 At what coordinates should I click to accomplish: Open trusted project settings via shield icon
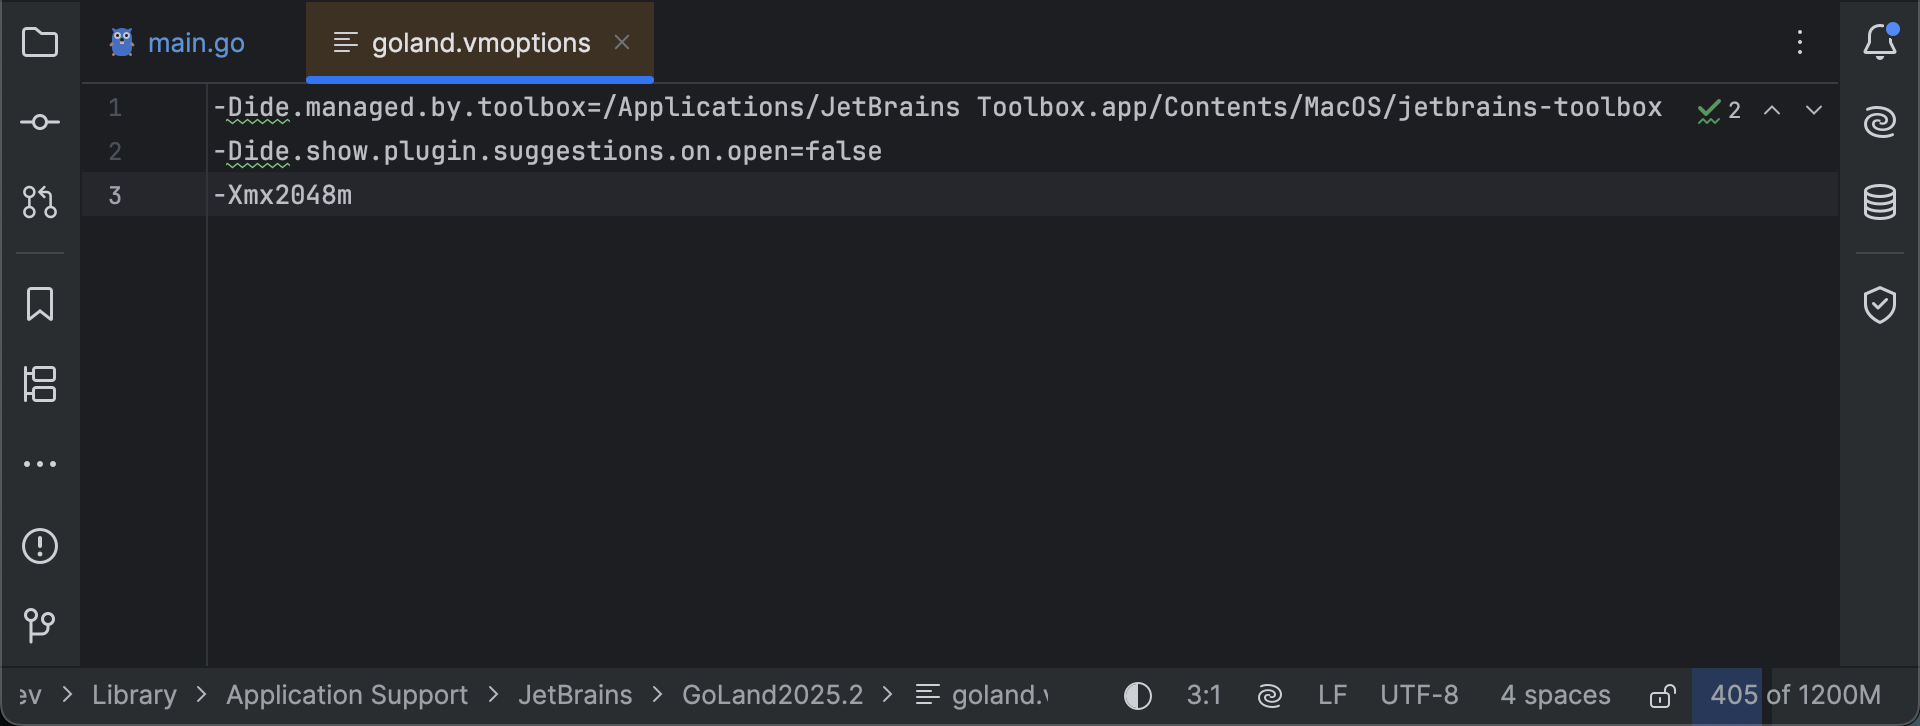coord(1881,304)
